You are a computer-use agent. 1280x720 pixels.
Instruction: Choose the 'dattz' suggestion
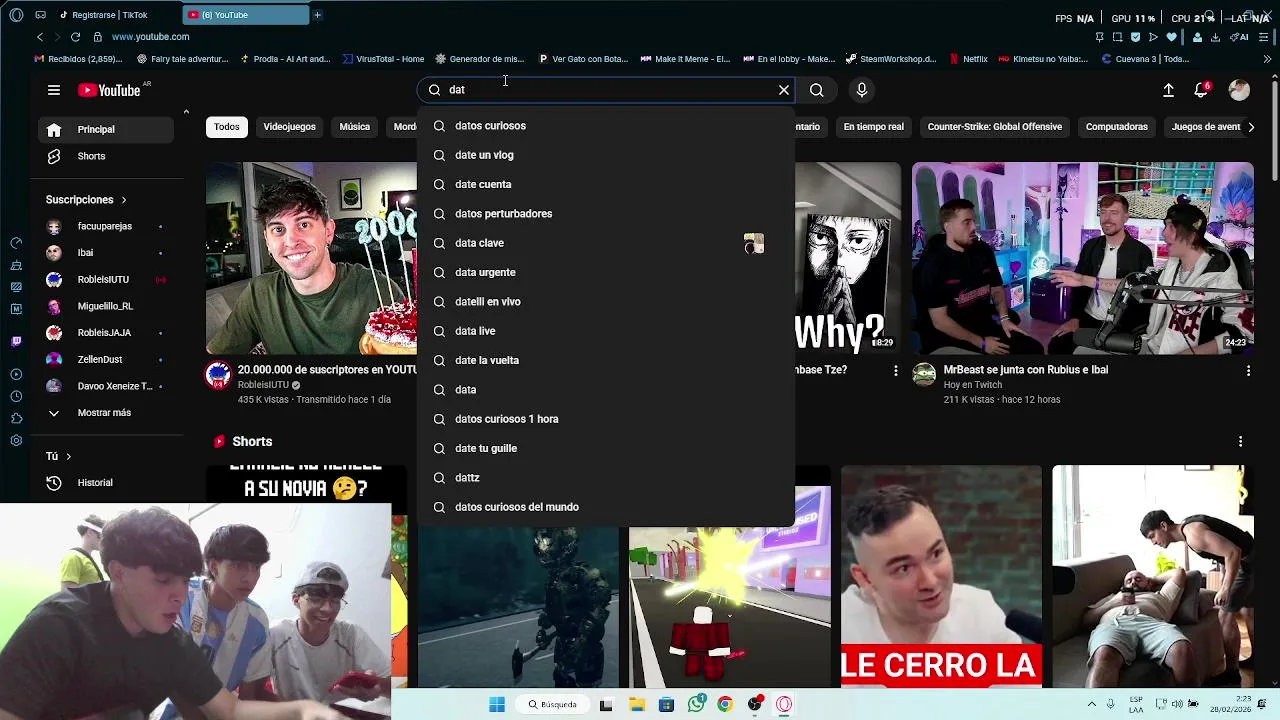pyautogui.click(x=606, y=478)
